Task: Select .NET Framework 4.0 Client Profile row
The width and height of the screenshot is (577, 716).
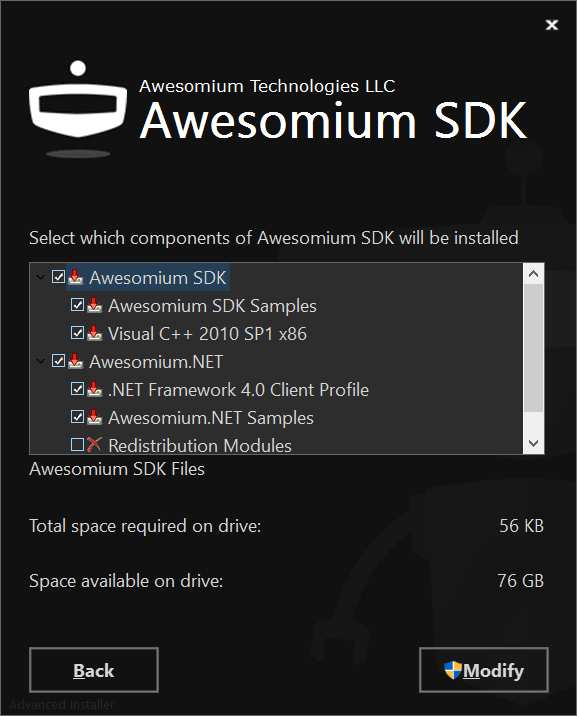Action: click(x=238, y=390)
